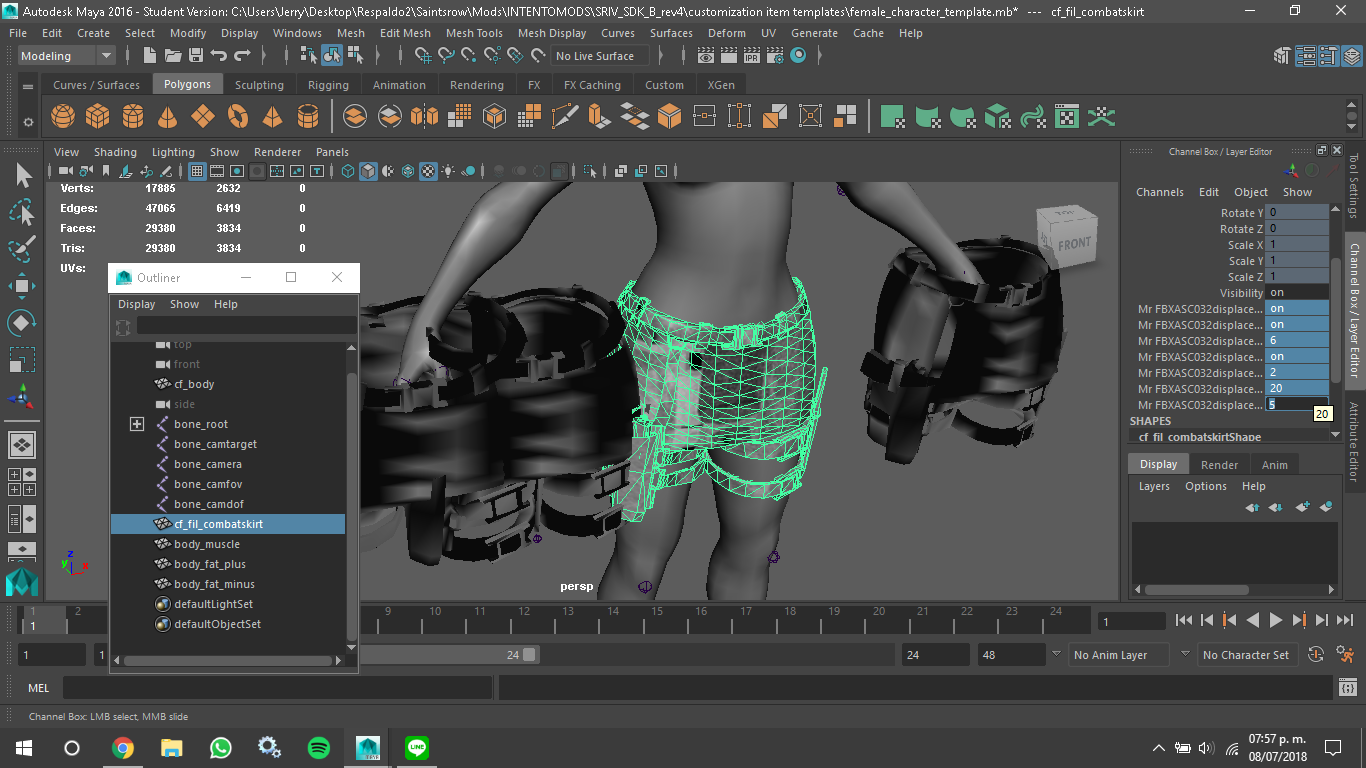Create a polygon torus from the shelf
The width and height of the screenshot is (1366, 768).
[x=238, y=117]
